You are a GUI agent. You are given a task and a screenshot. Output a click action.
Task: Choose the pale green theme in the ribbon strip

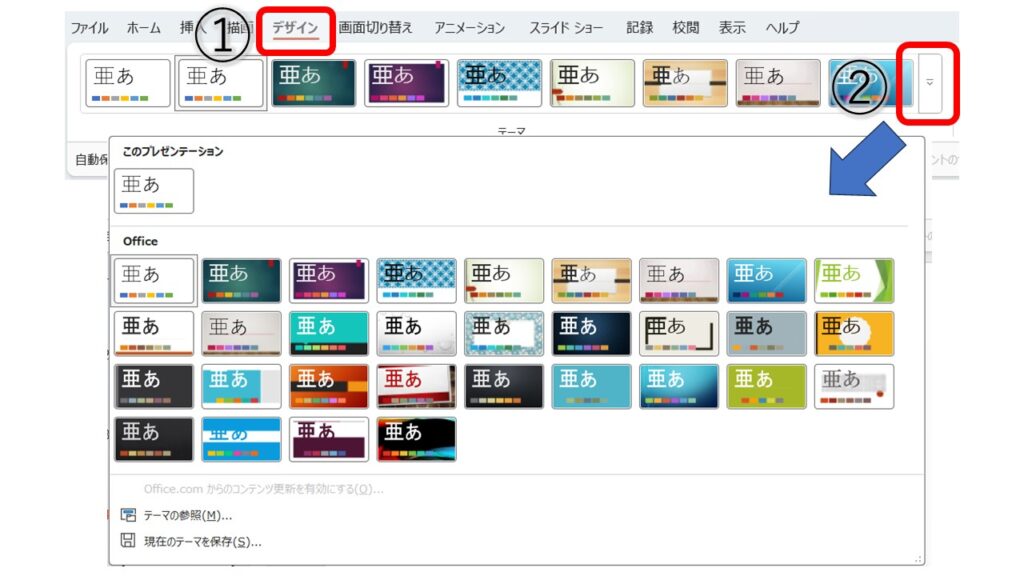pyautogui.click(x=592, y=83)
